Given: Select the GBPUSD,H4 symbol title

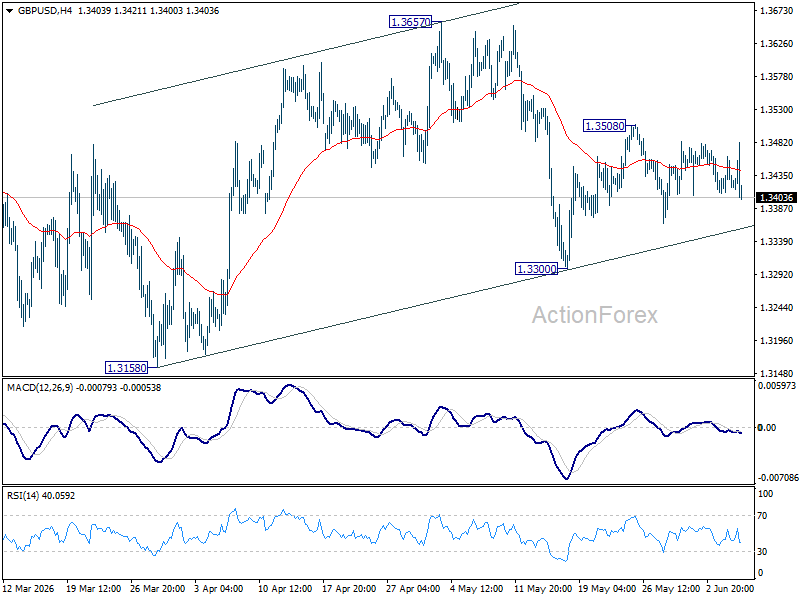Looking at the screenshot, I should point(45,11).
